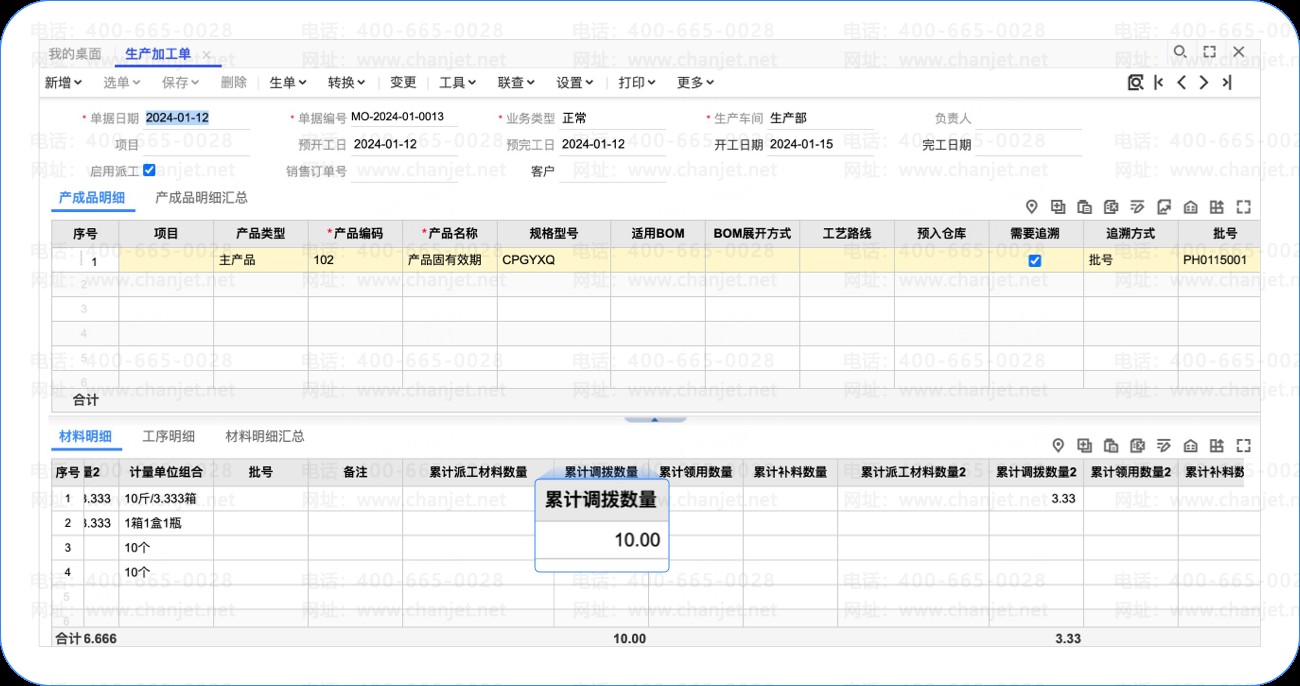1300x686 pixels.
Task: Switch to 我的桌面 tab
Action: pos(75,54)
